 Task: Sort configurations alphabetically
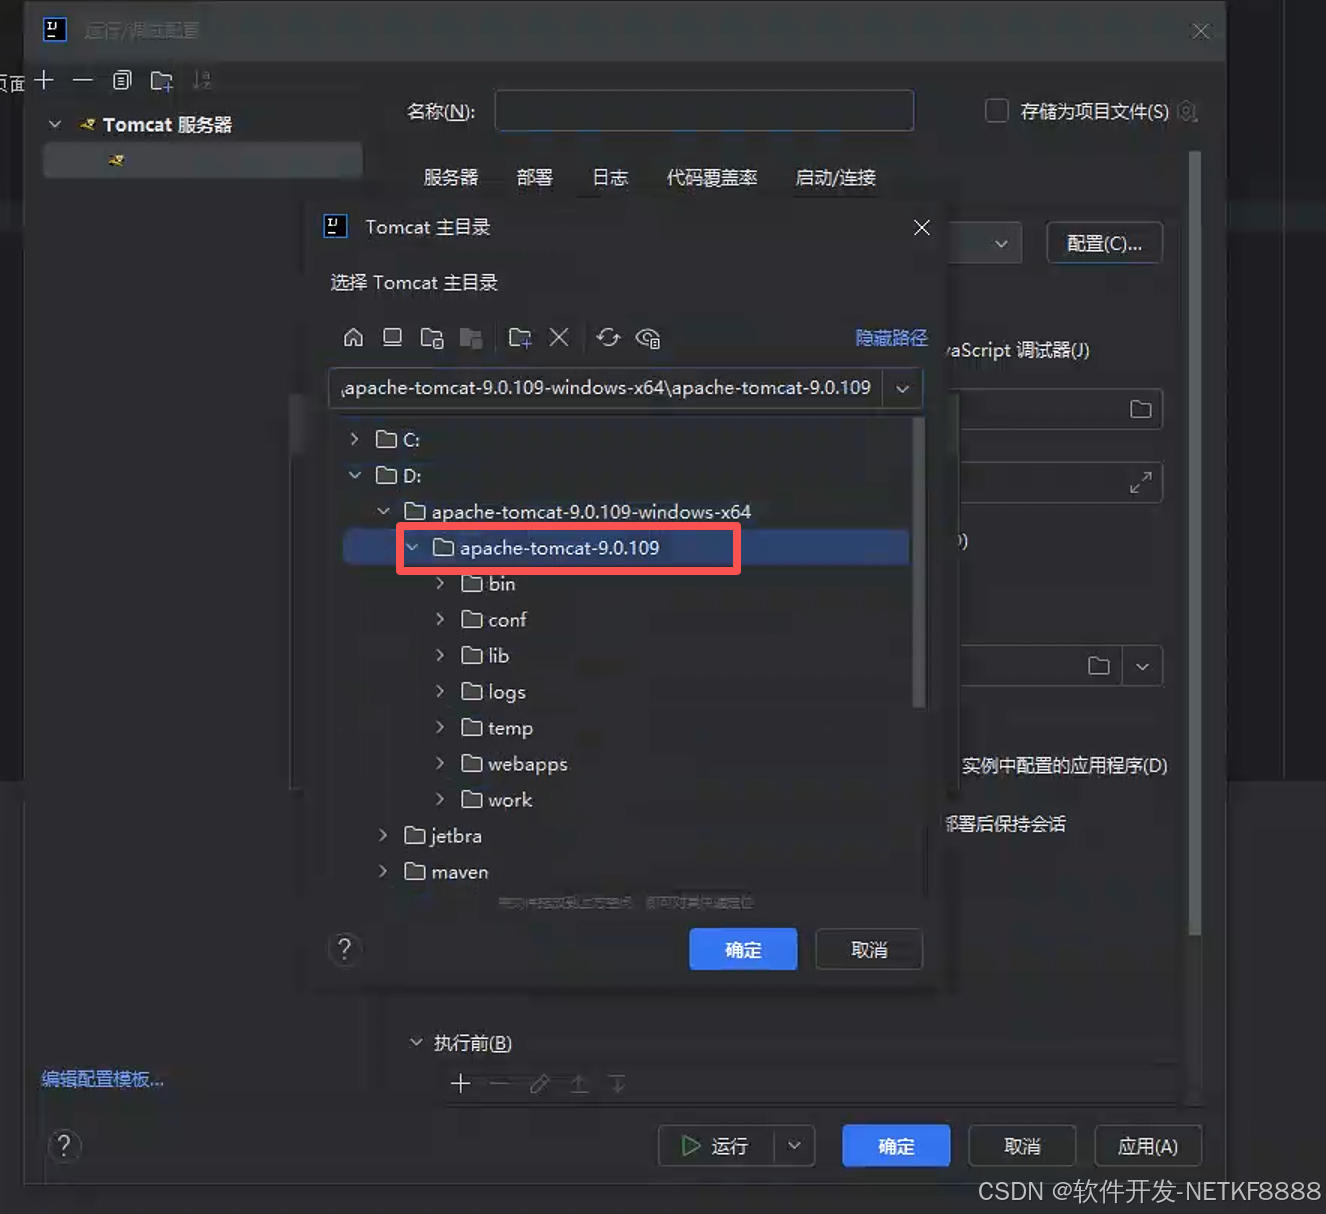coord(202,80)
